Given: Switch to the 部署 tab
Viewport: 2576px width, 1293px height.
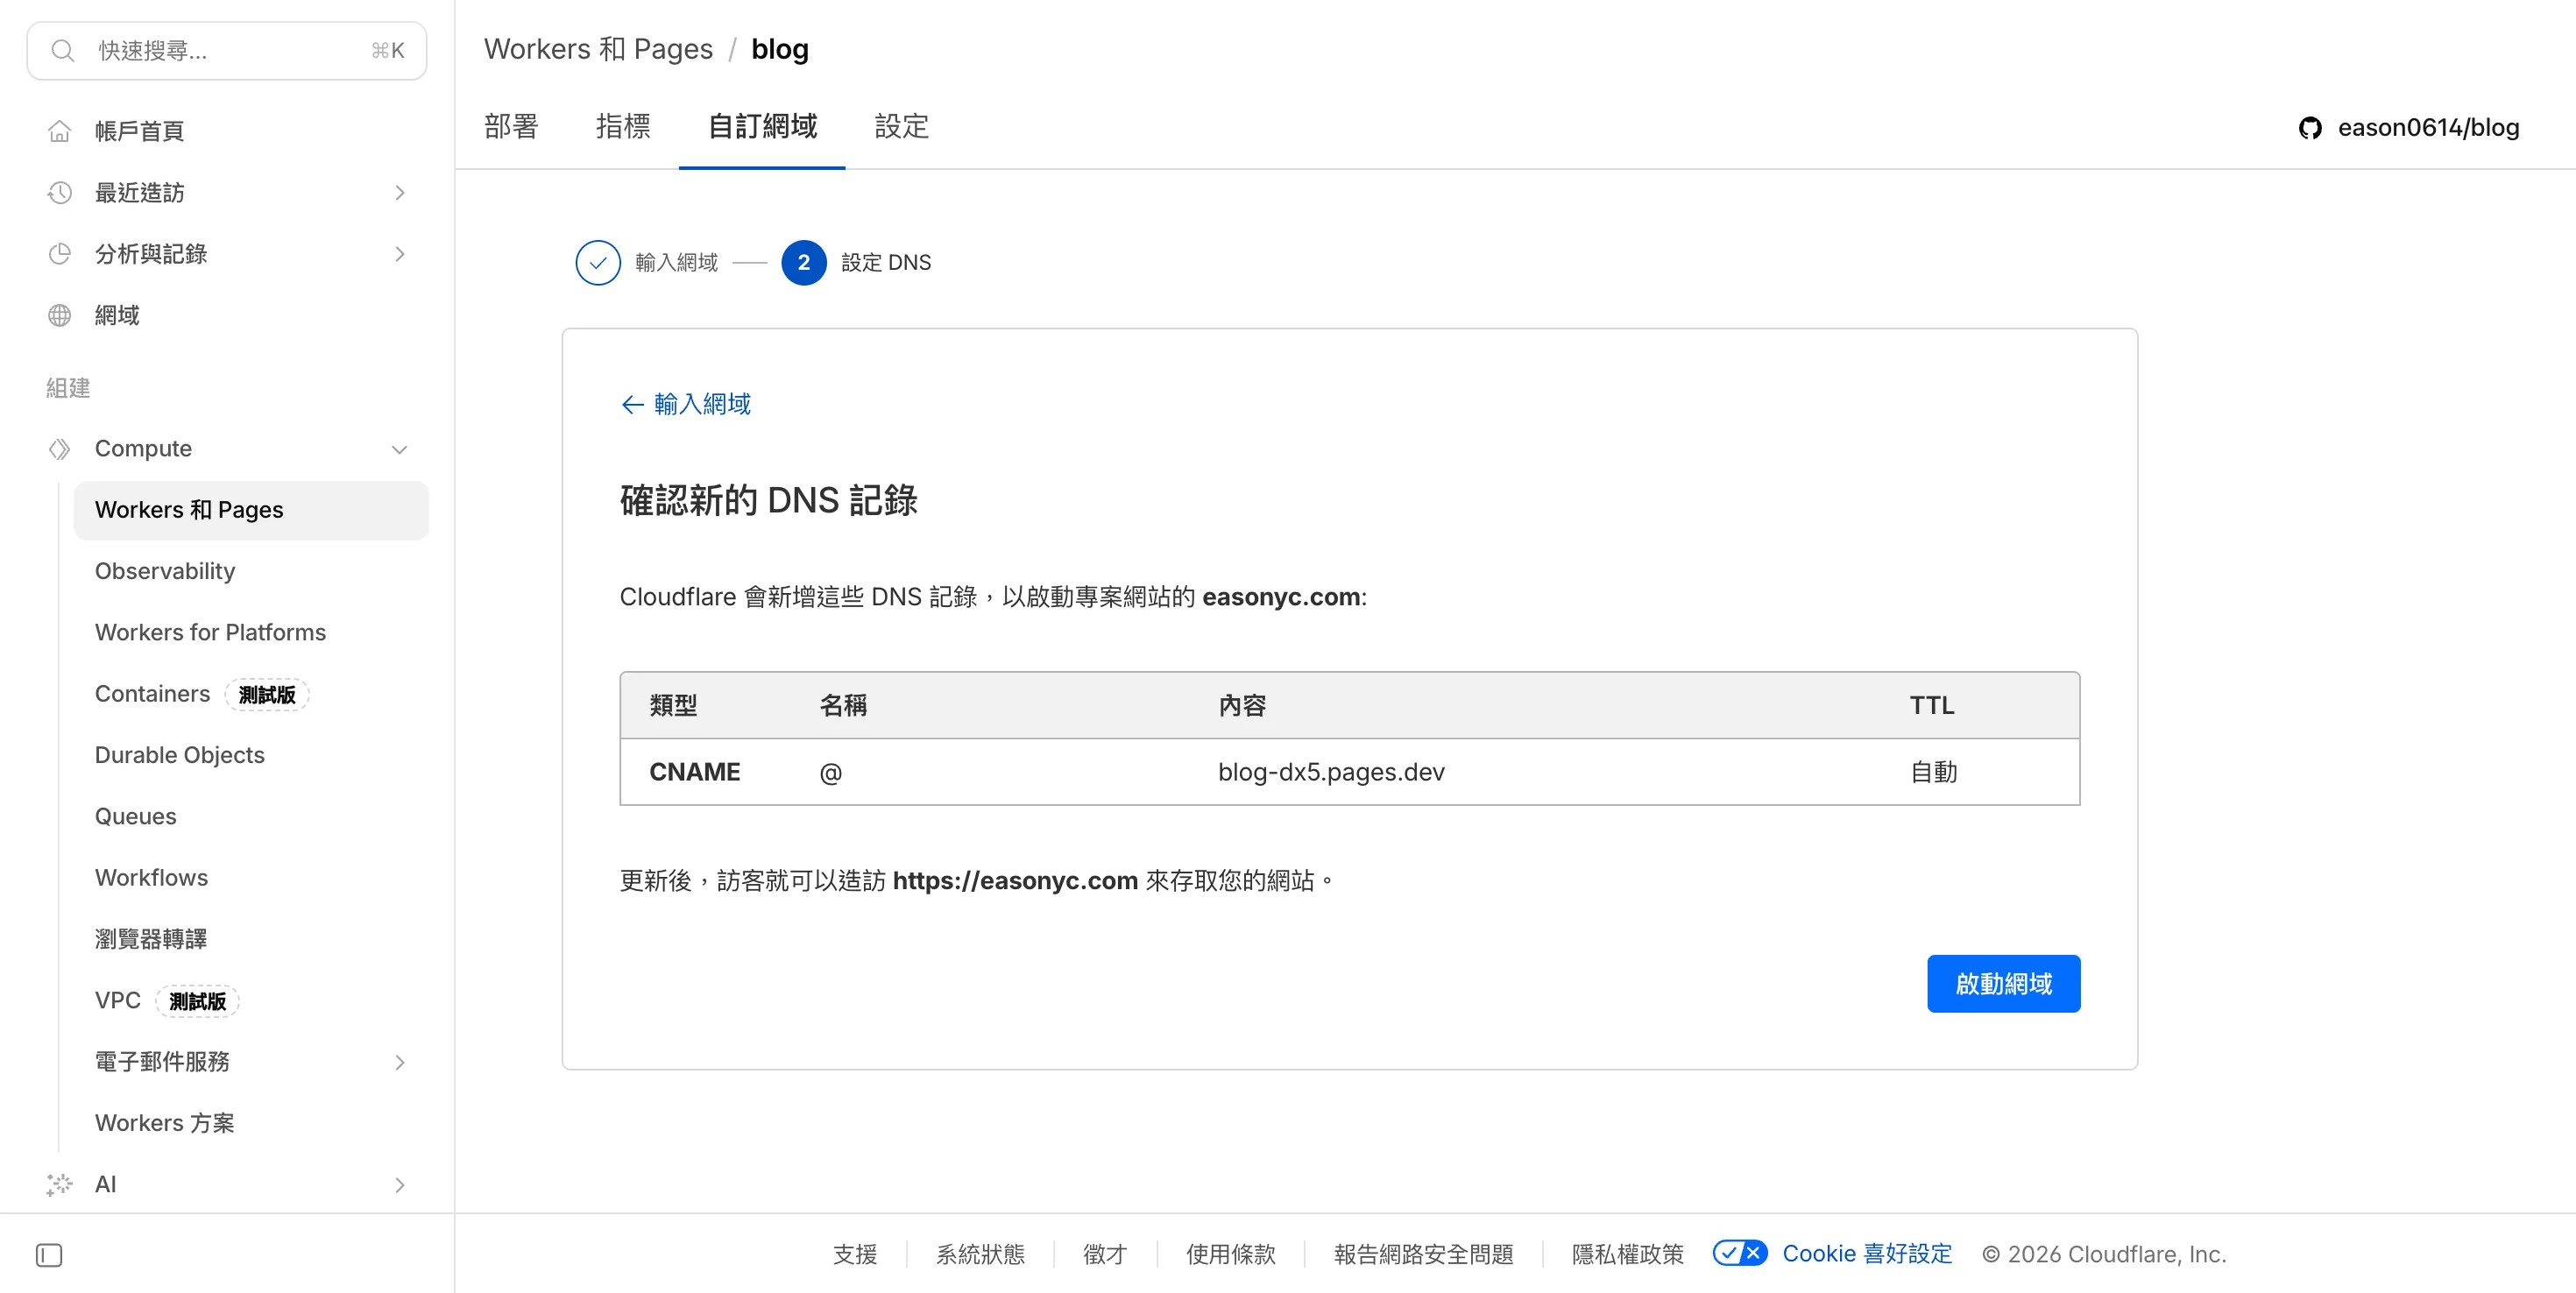Looking at the screenshot, I should tap(511, 126).
